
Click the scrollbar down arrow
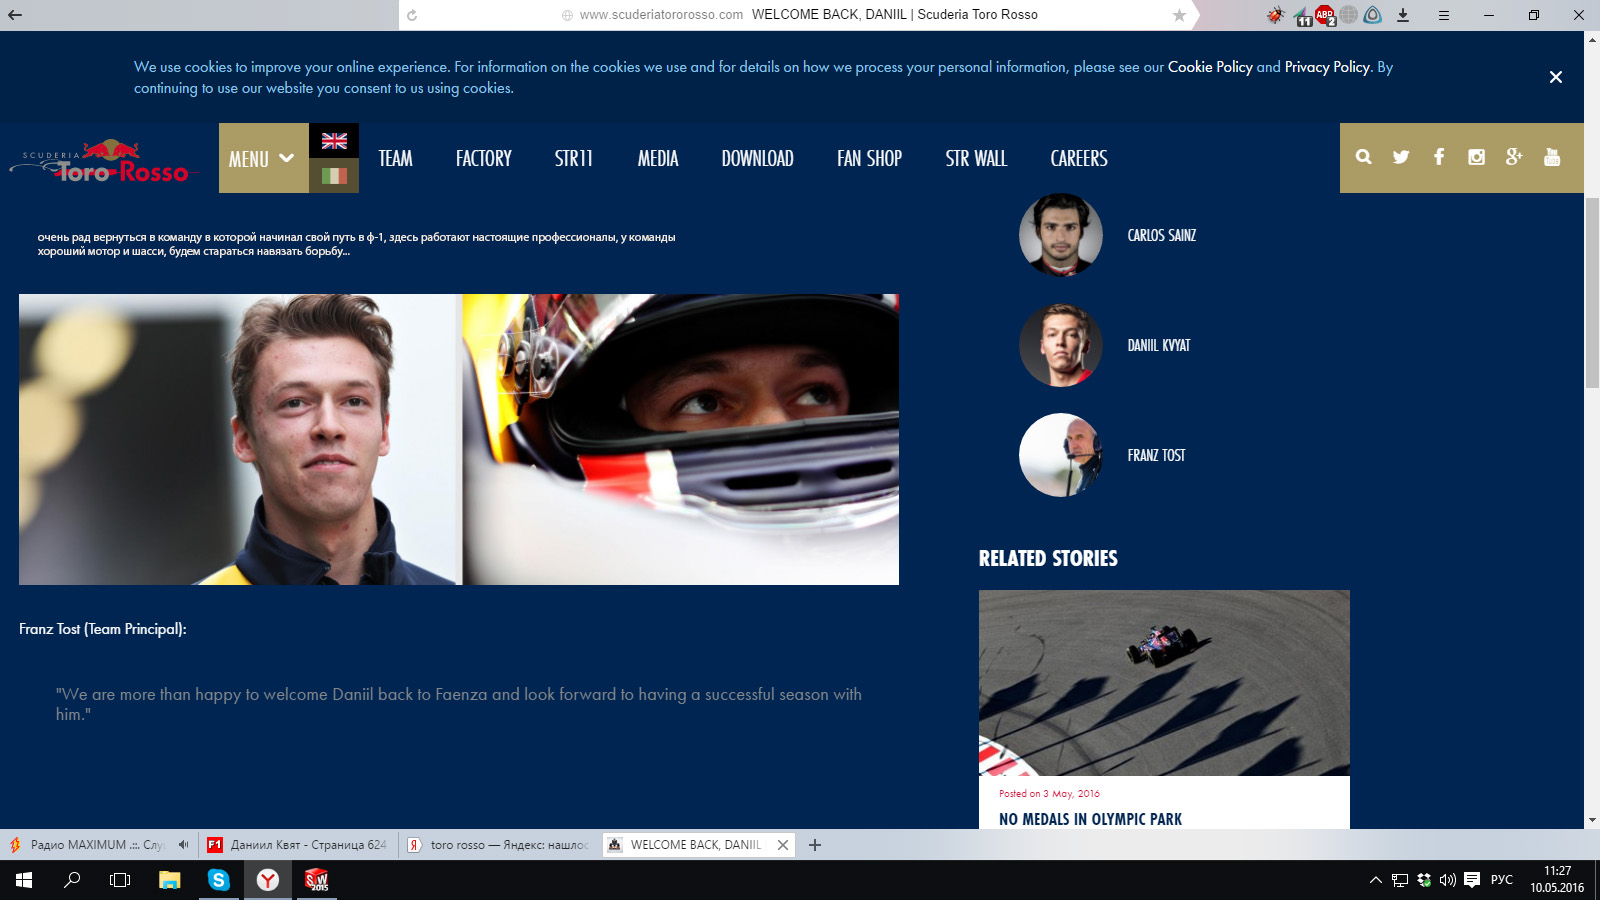coord(1592,820)
